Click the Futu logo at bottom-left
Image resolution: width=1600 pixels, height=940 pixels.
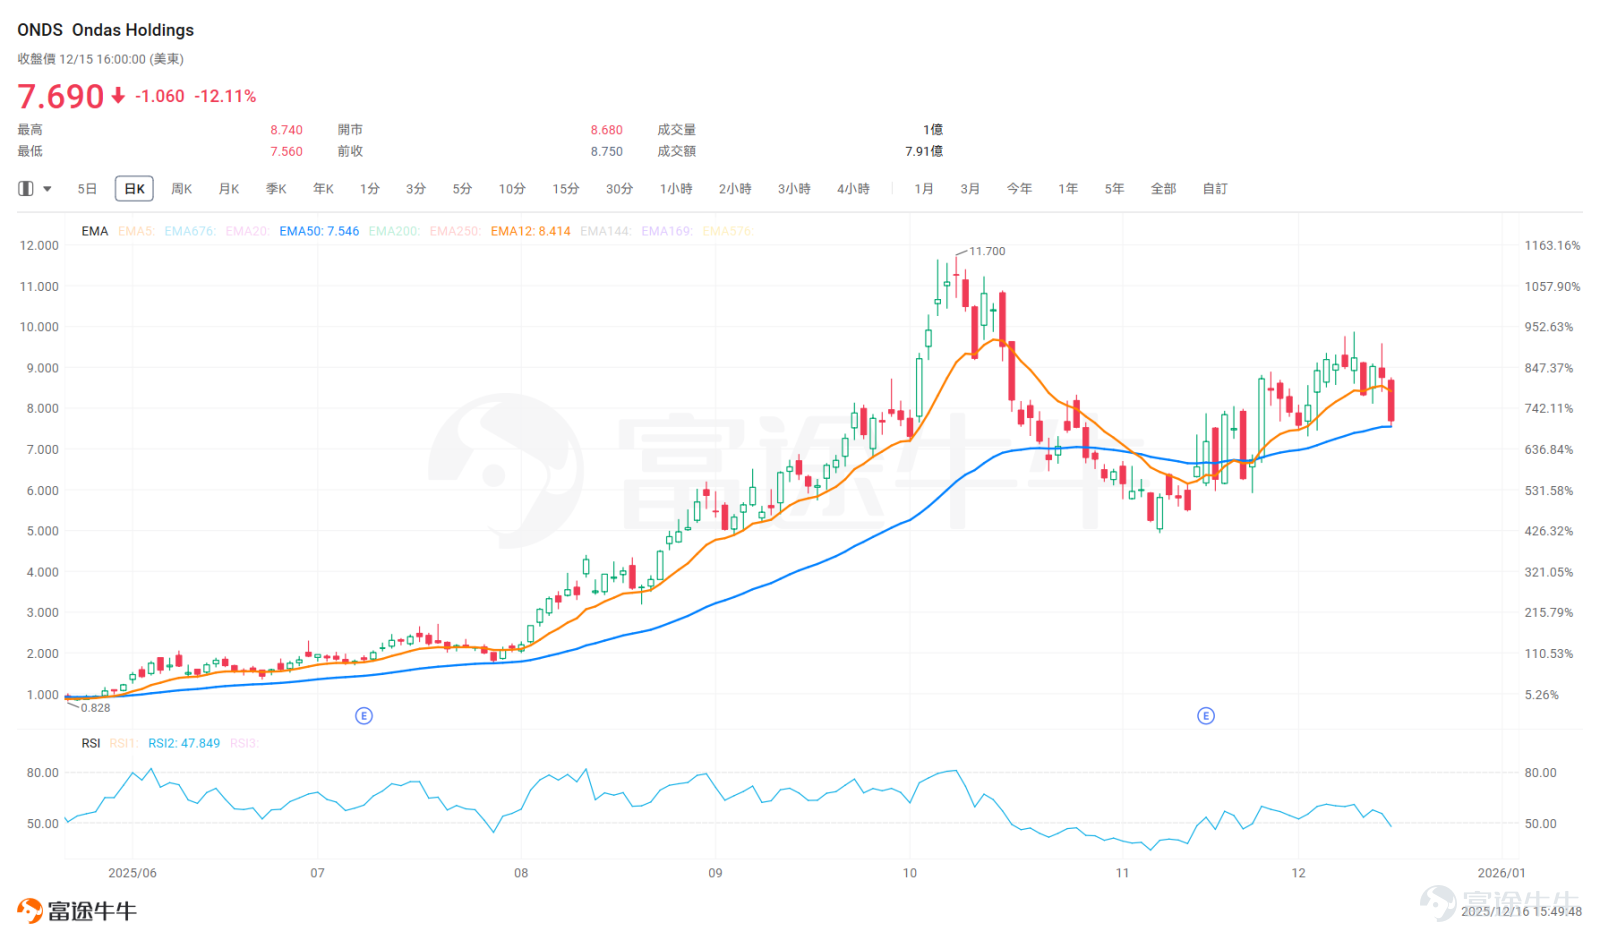click(x=77, y=910)
